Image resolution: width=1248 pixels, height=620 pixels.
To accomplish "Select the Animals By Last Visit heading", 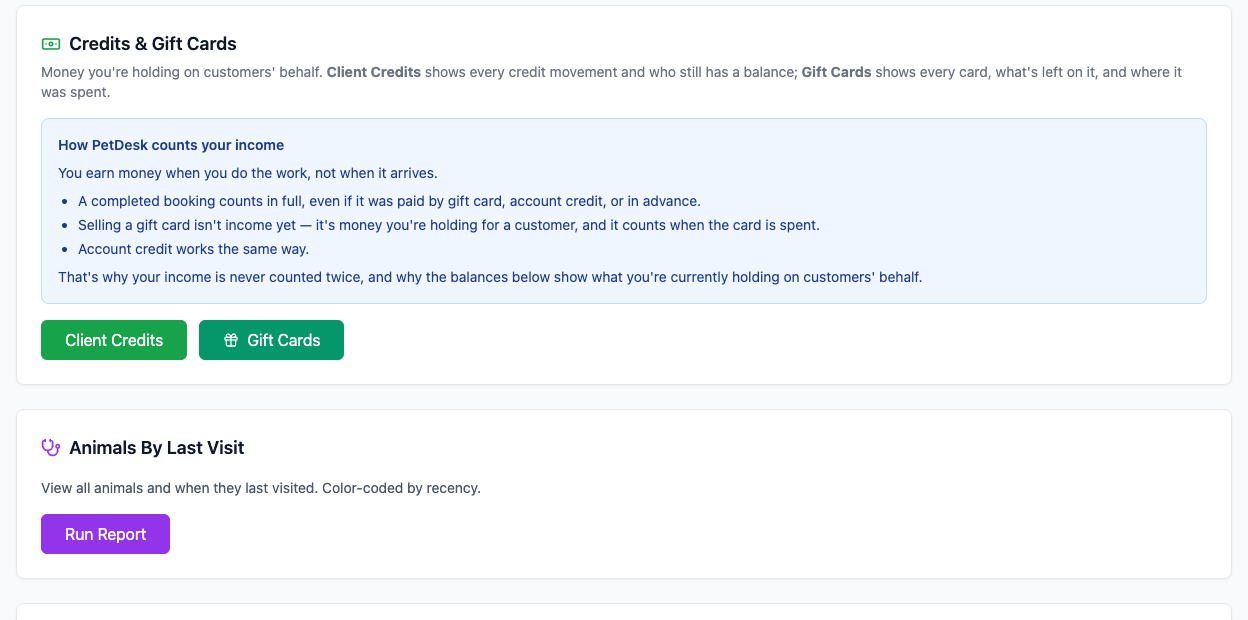I will click(x=157, y=448).
